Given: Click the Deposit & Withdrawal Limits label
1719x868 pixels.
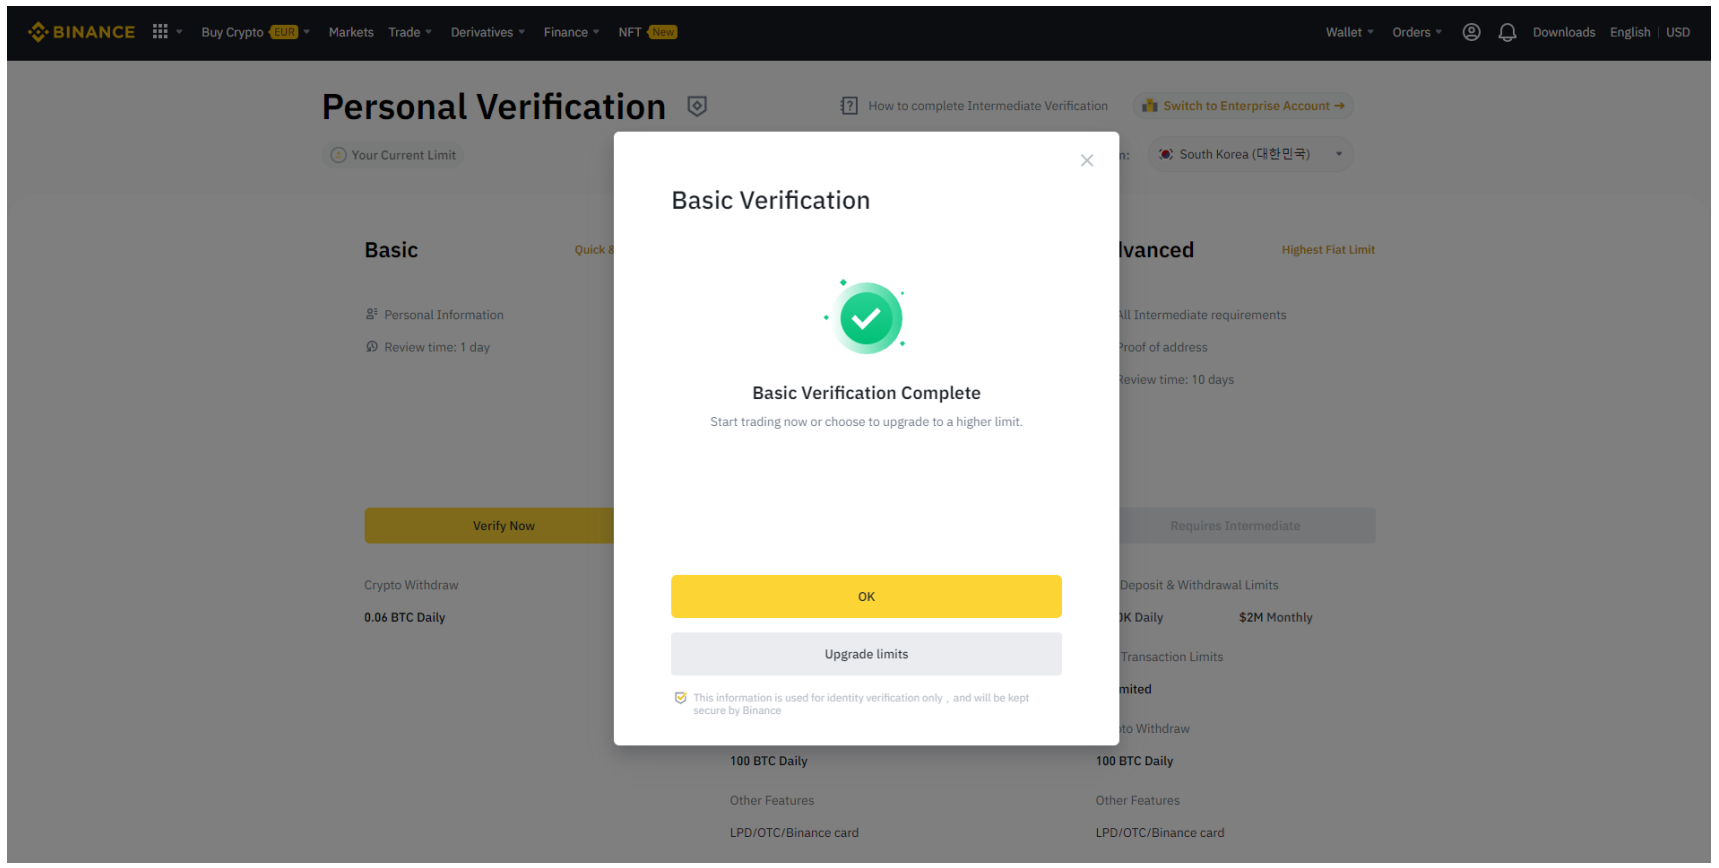Looking at the screenshot, I should pyautogui.click(x=1199, y=585).
